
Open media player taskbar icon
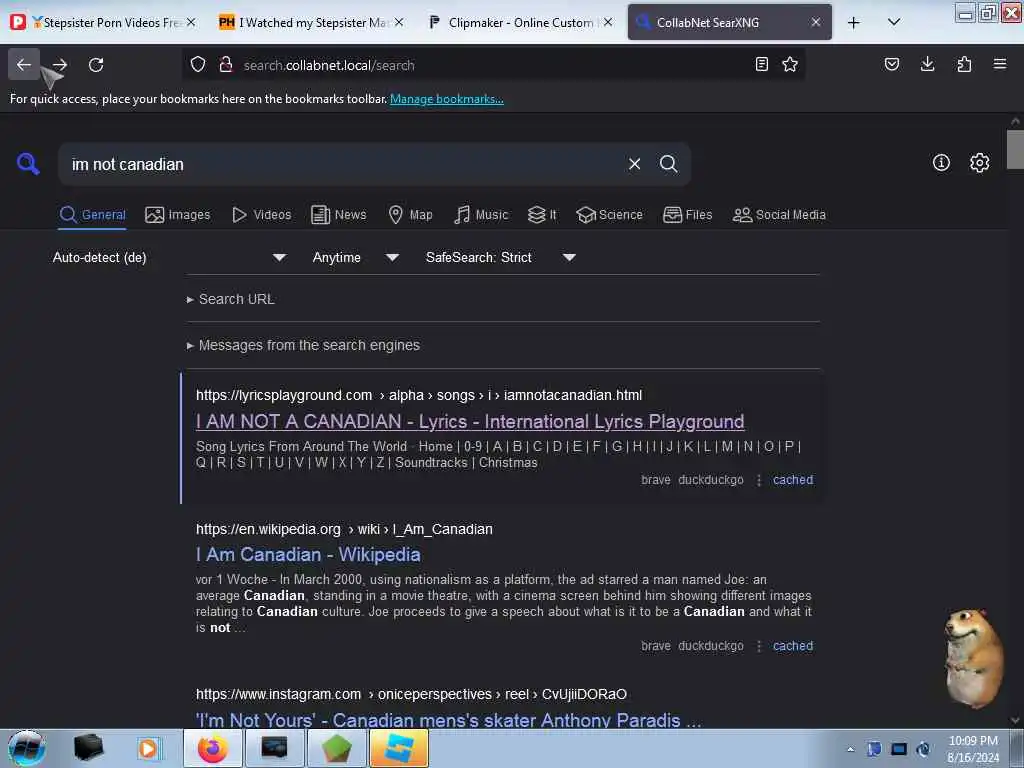click(x=148, y=748)
